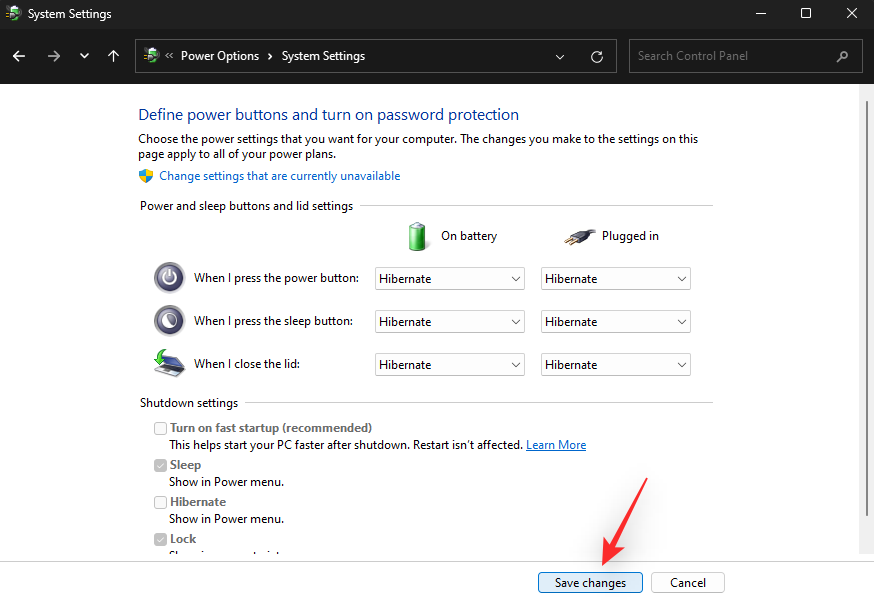This screenshot has width=874, height=600.
Task: Click Save changes button
Action: coord(590,583)
